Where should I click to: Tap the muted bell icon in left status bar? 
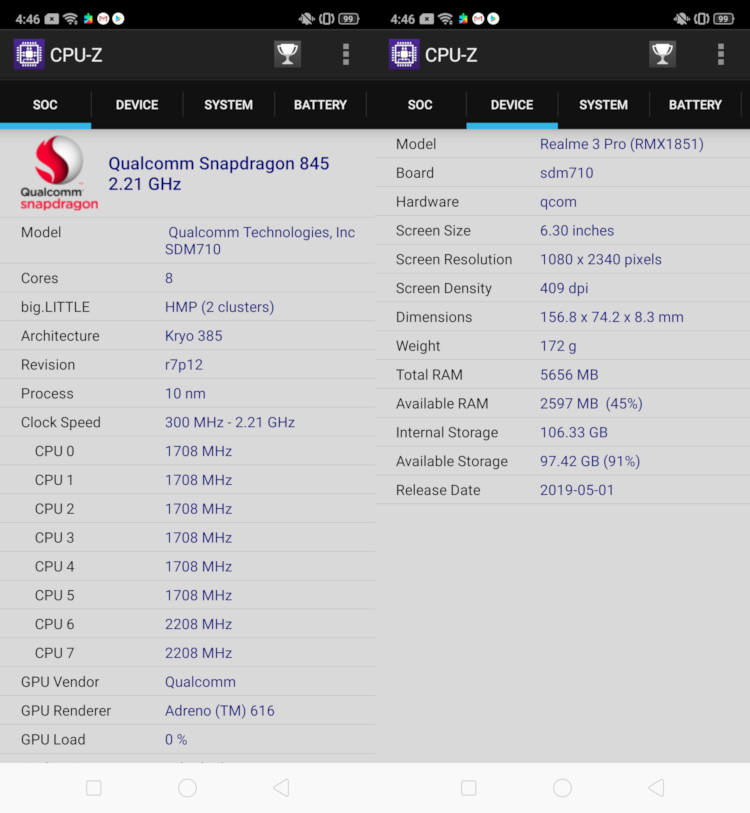pyautogui.click(x=306, y=19)
